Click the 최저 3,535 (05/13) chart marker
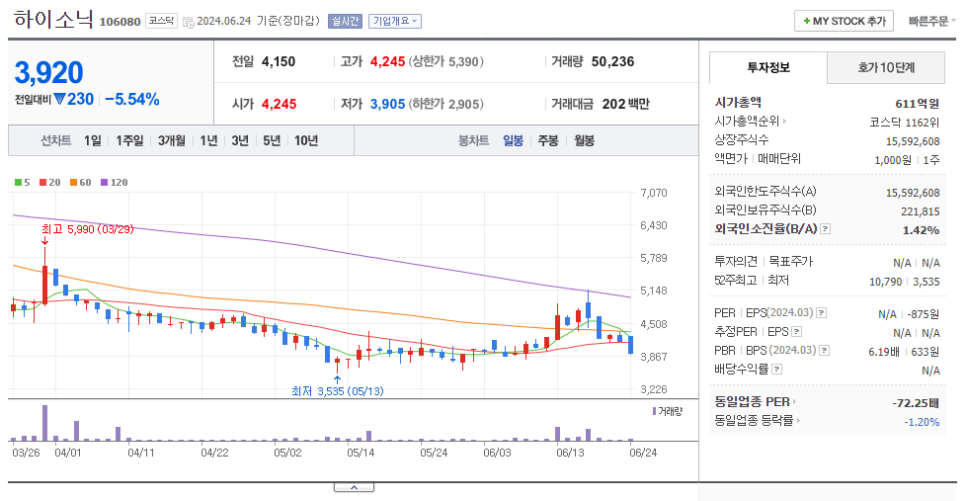The width and height of the screenshot is (966, 501). click(337, 391)
